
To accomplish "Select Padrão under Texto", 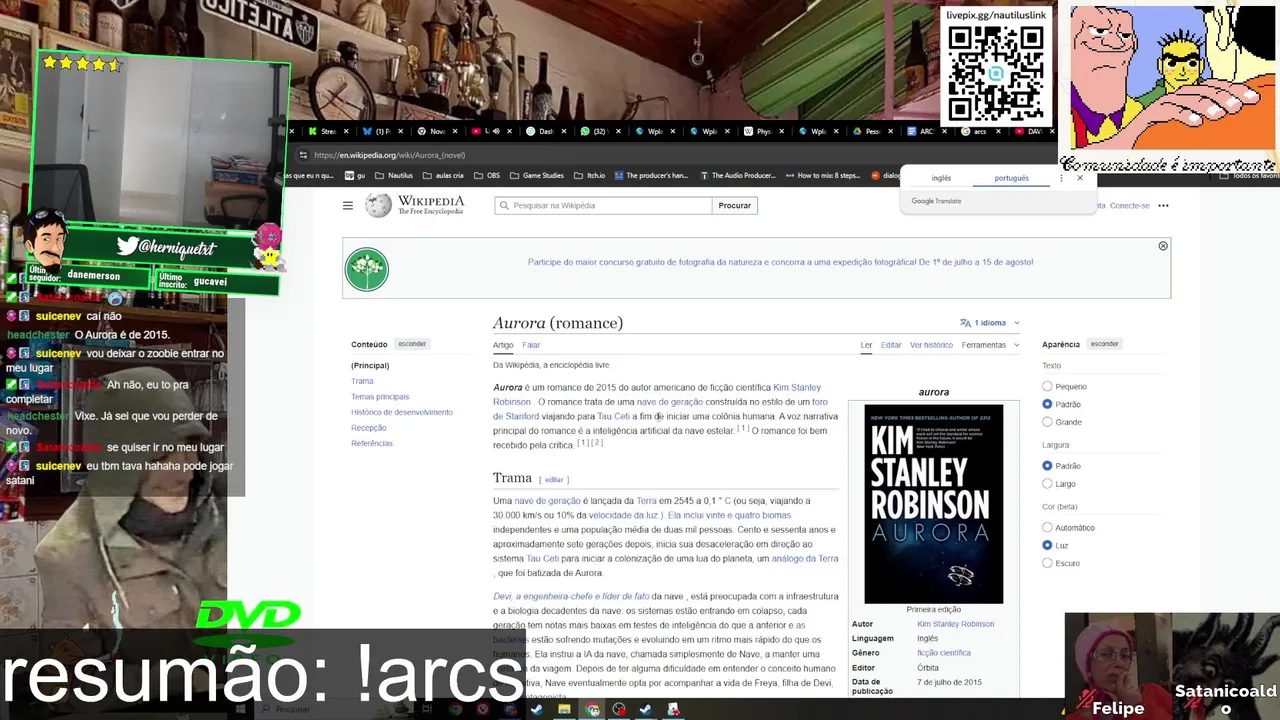I will tap(1047, 404).
